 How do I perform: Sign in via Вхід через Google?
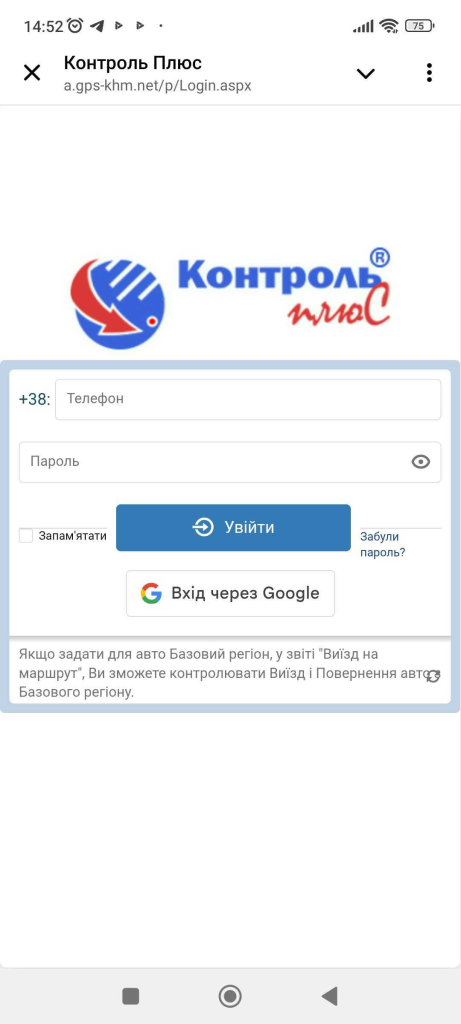[x=230, y=593]
